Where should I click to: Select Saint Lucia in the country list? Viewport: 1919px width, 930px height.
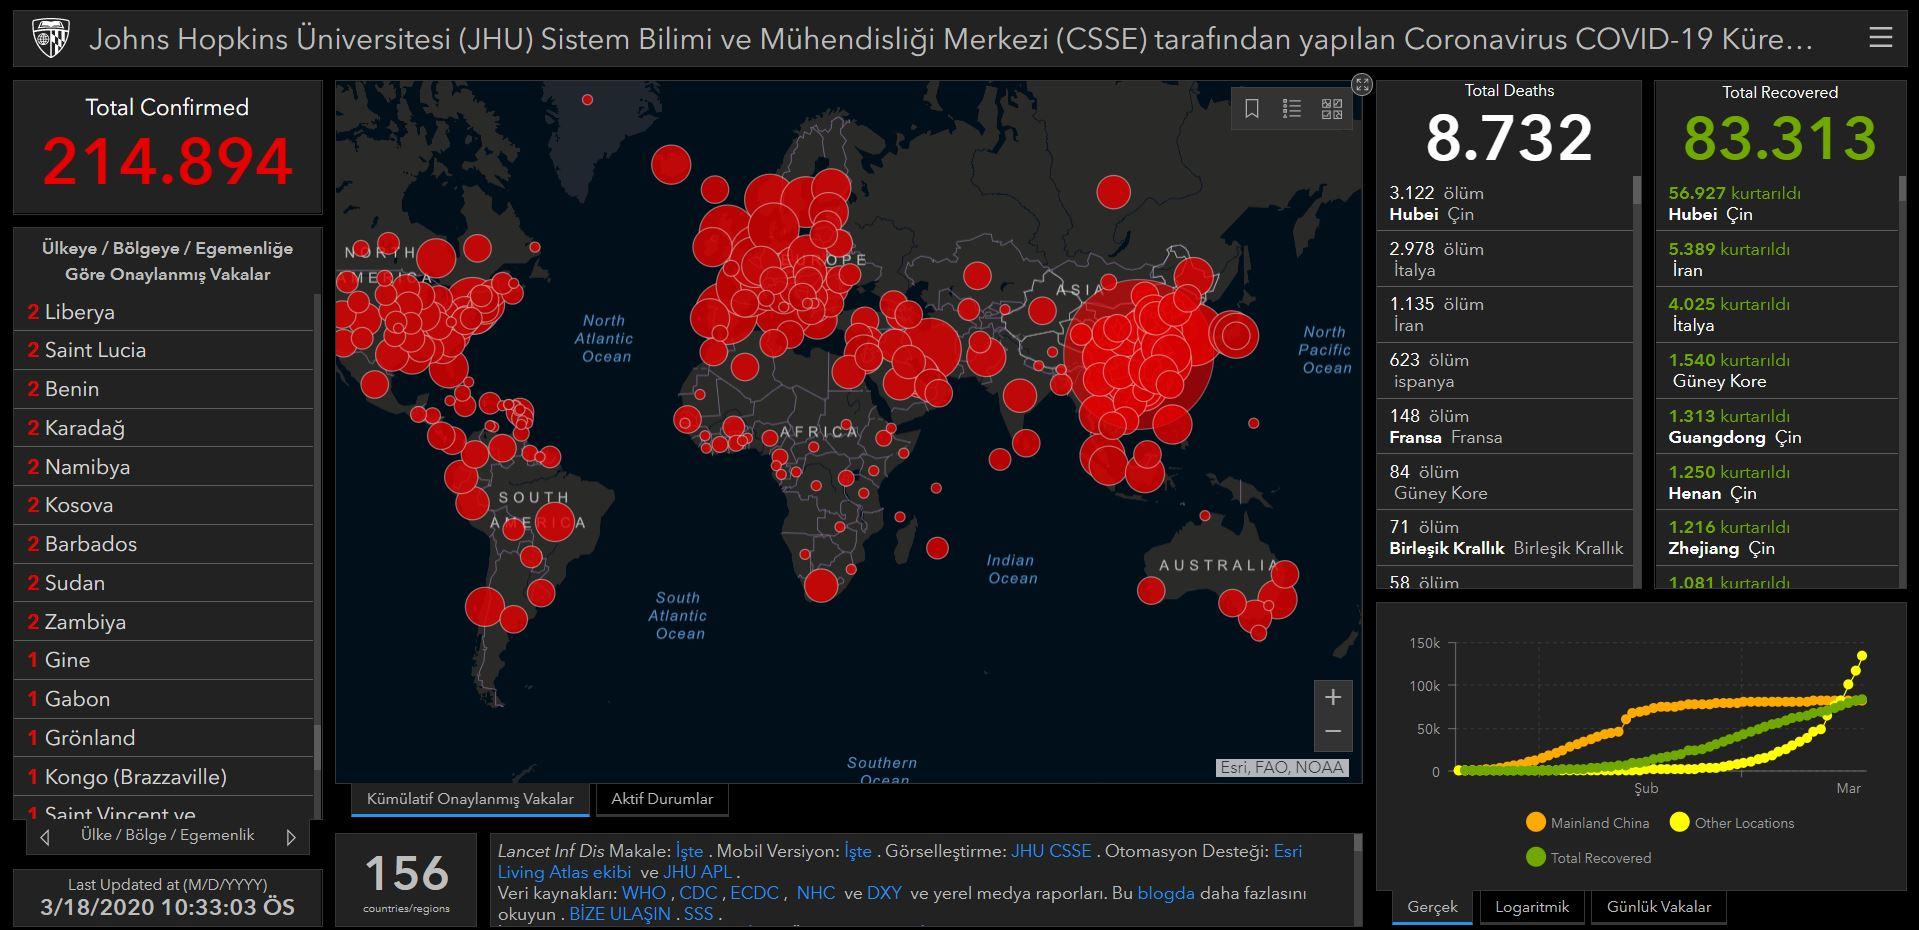click(164, 350)
